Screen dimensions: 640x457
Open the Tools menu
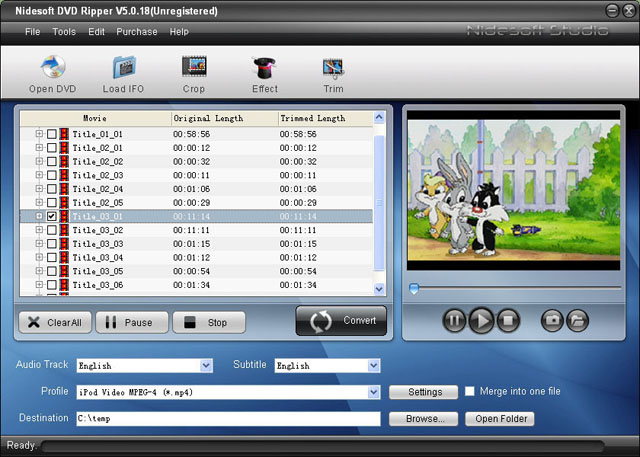tap(64, 32)
